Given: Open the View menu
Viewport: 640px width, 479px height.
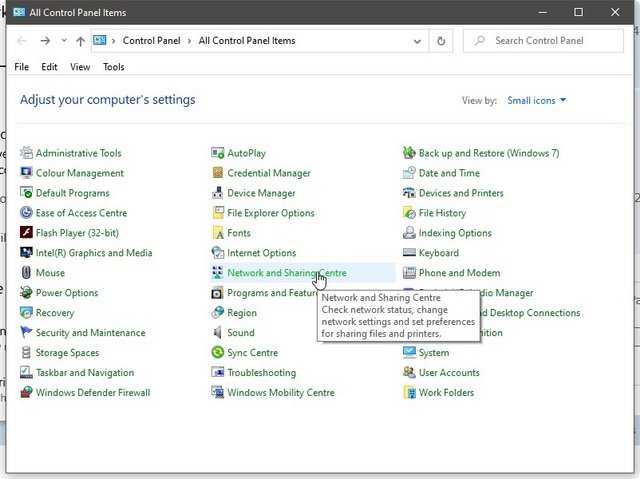Looking at the screenshot, I should pyautogui.click(x=80, y=67).
